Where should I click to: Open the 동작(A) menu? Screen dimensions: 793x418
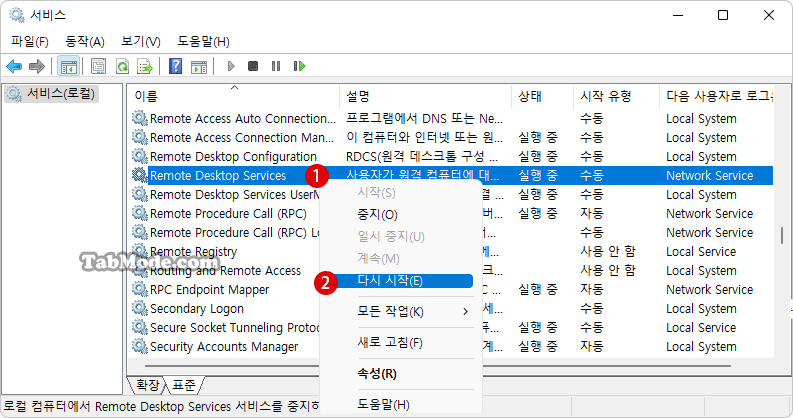85,41
